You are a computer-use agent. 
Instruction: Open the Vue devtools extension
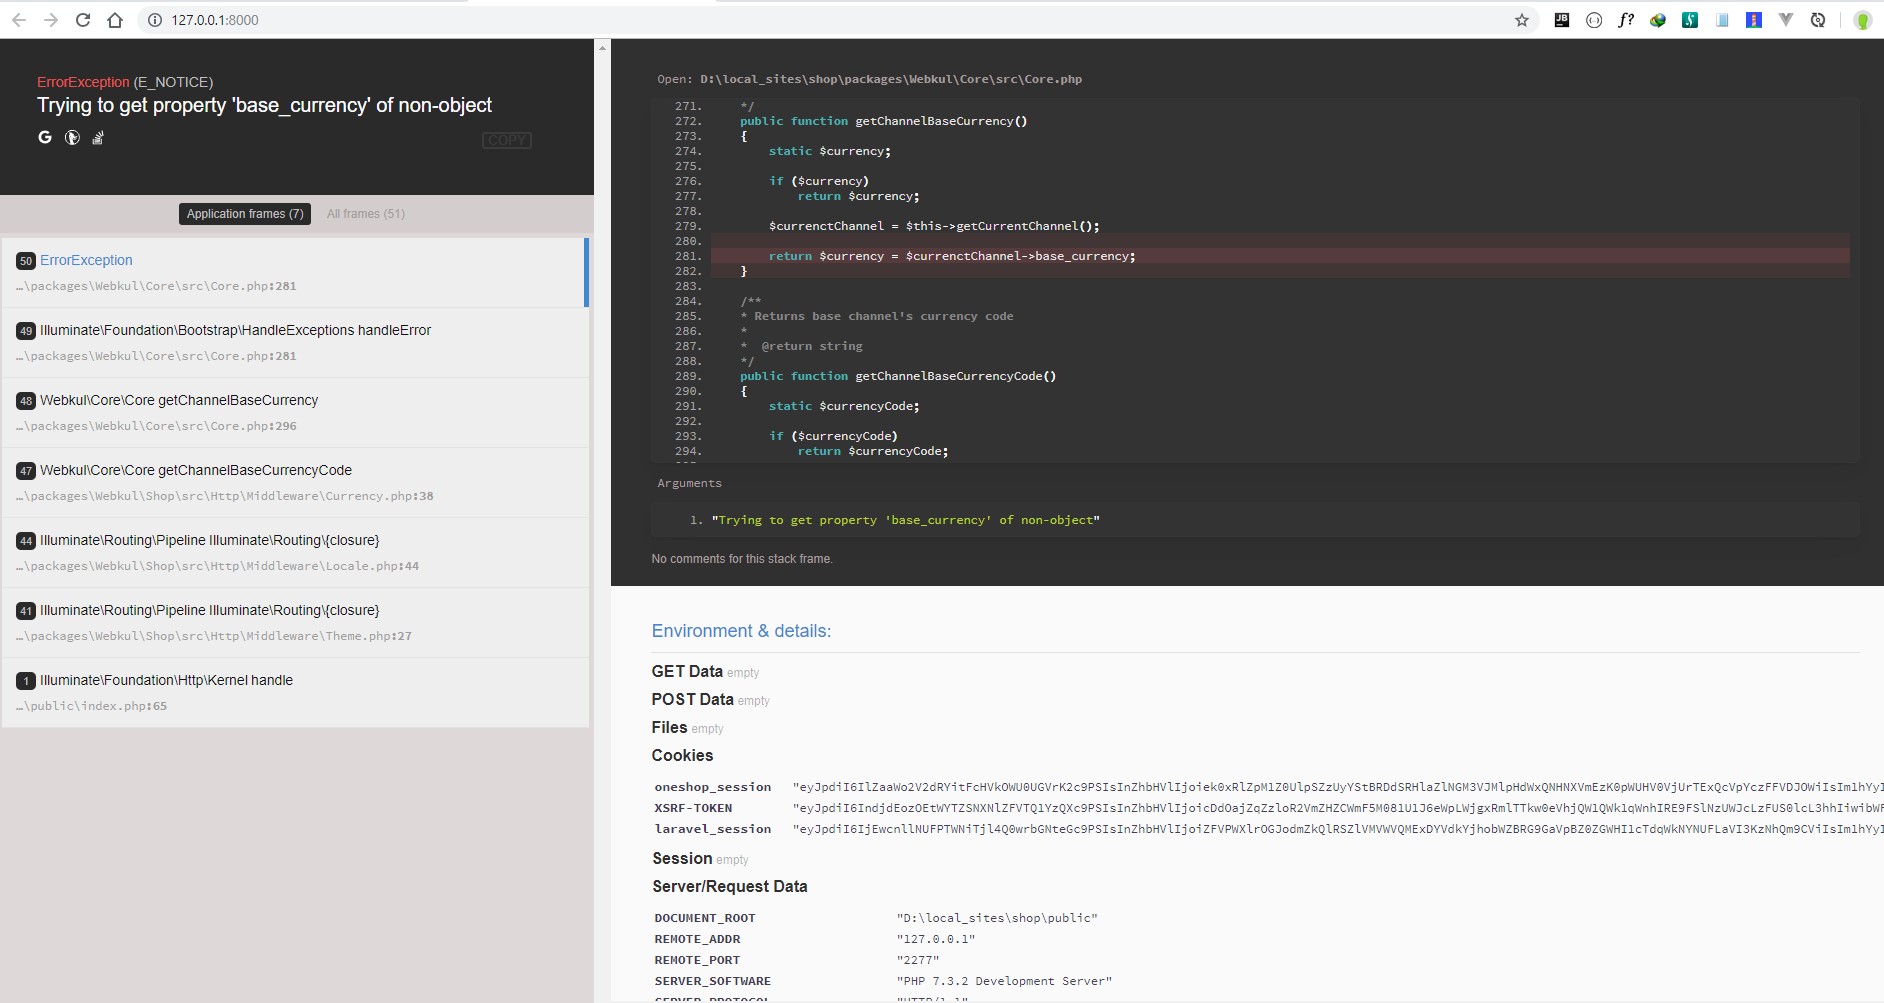click(x=1786, y=19)
